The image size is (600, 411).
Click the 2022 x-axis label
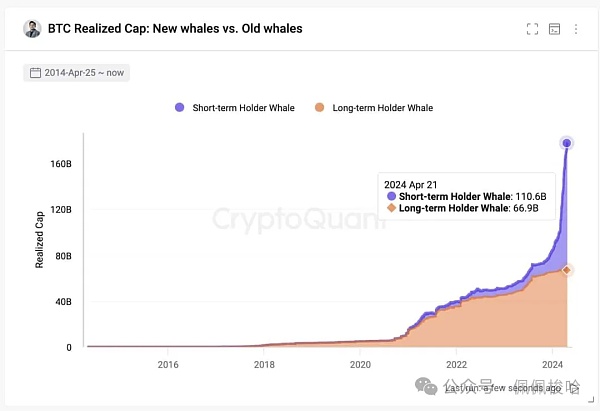tap(457, 365)
